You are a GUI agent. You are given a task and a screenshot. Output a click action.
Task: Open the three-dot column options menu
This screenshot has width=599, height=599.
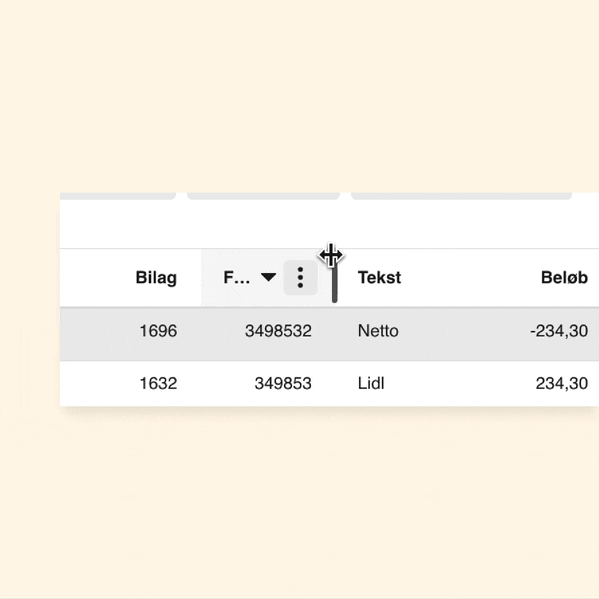pyautogui.click(x=300, y=278)
